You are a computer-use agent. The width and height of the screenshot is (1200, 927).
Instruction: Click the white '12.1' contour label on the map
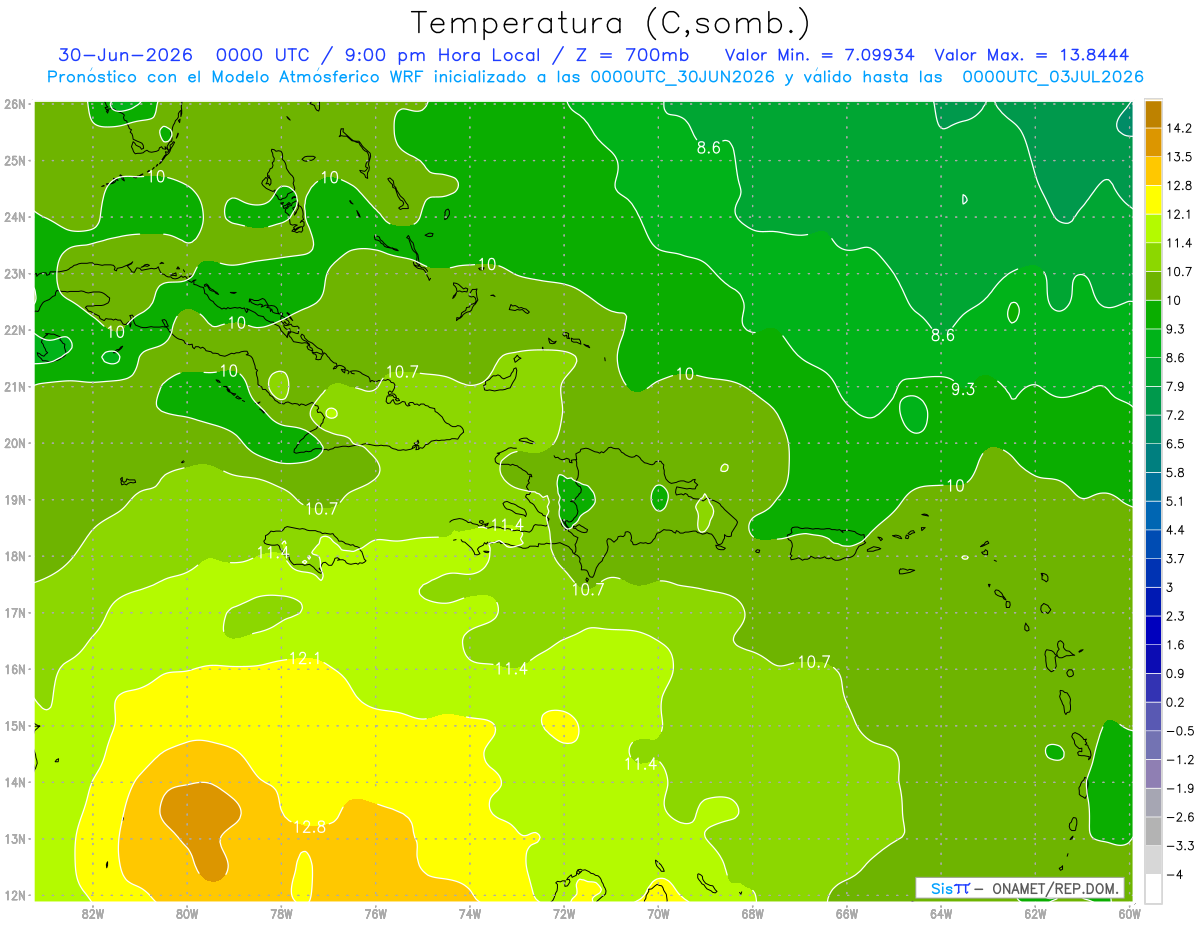tap(305, 658)
